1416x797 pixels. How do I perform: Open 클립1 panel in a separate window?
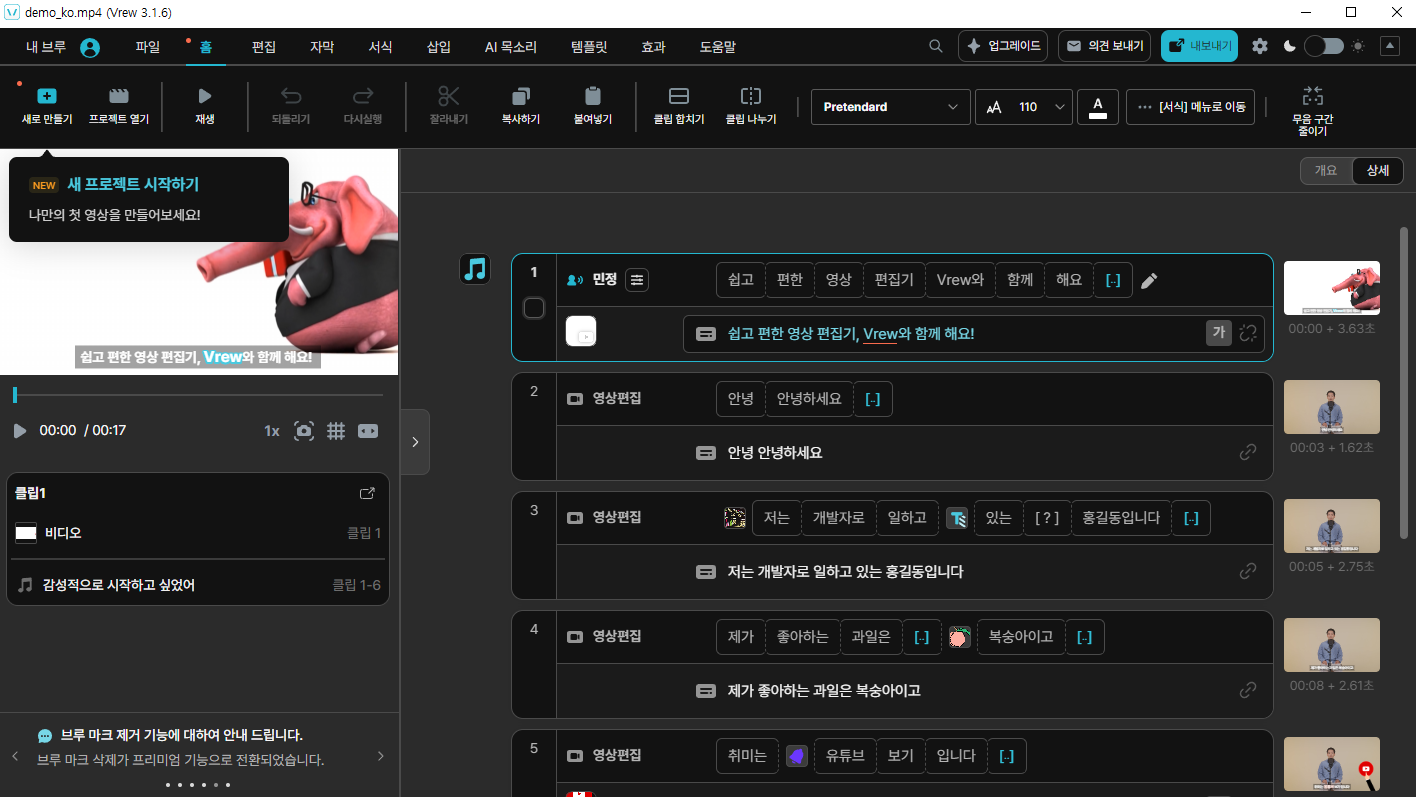click(367, 493)
